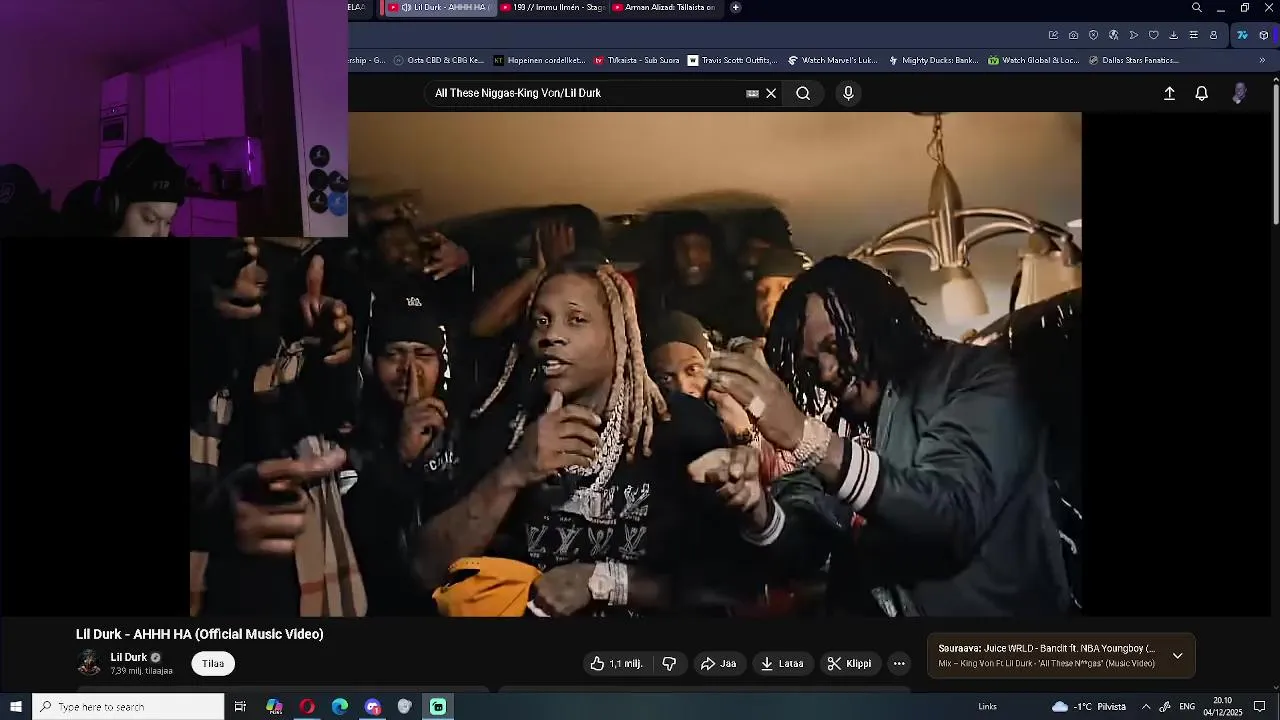Image resolution: width=1280 pixels, height=720 pixels.
Task: Open the Travis Scott Outfits bookmark
Action: (732, 60)
